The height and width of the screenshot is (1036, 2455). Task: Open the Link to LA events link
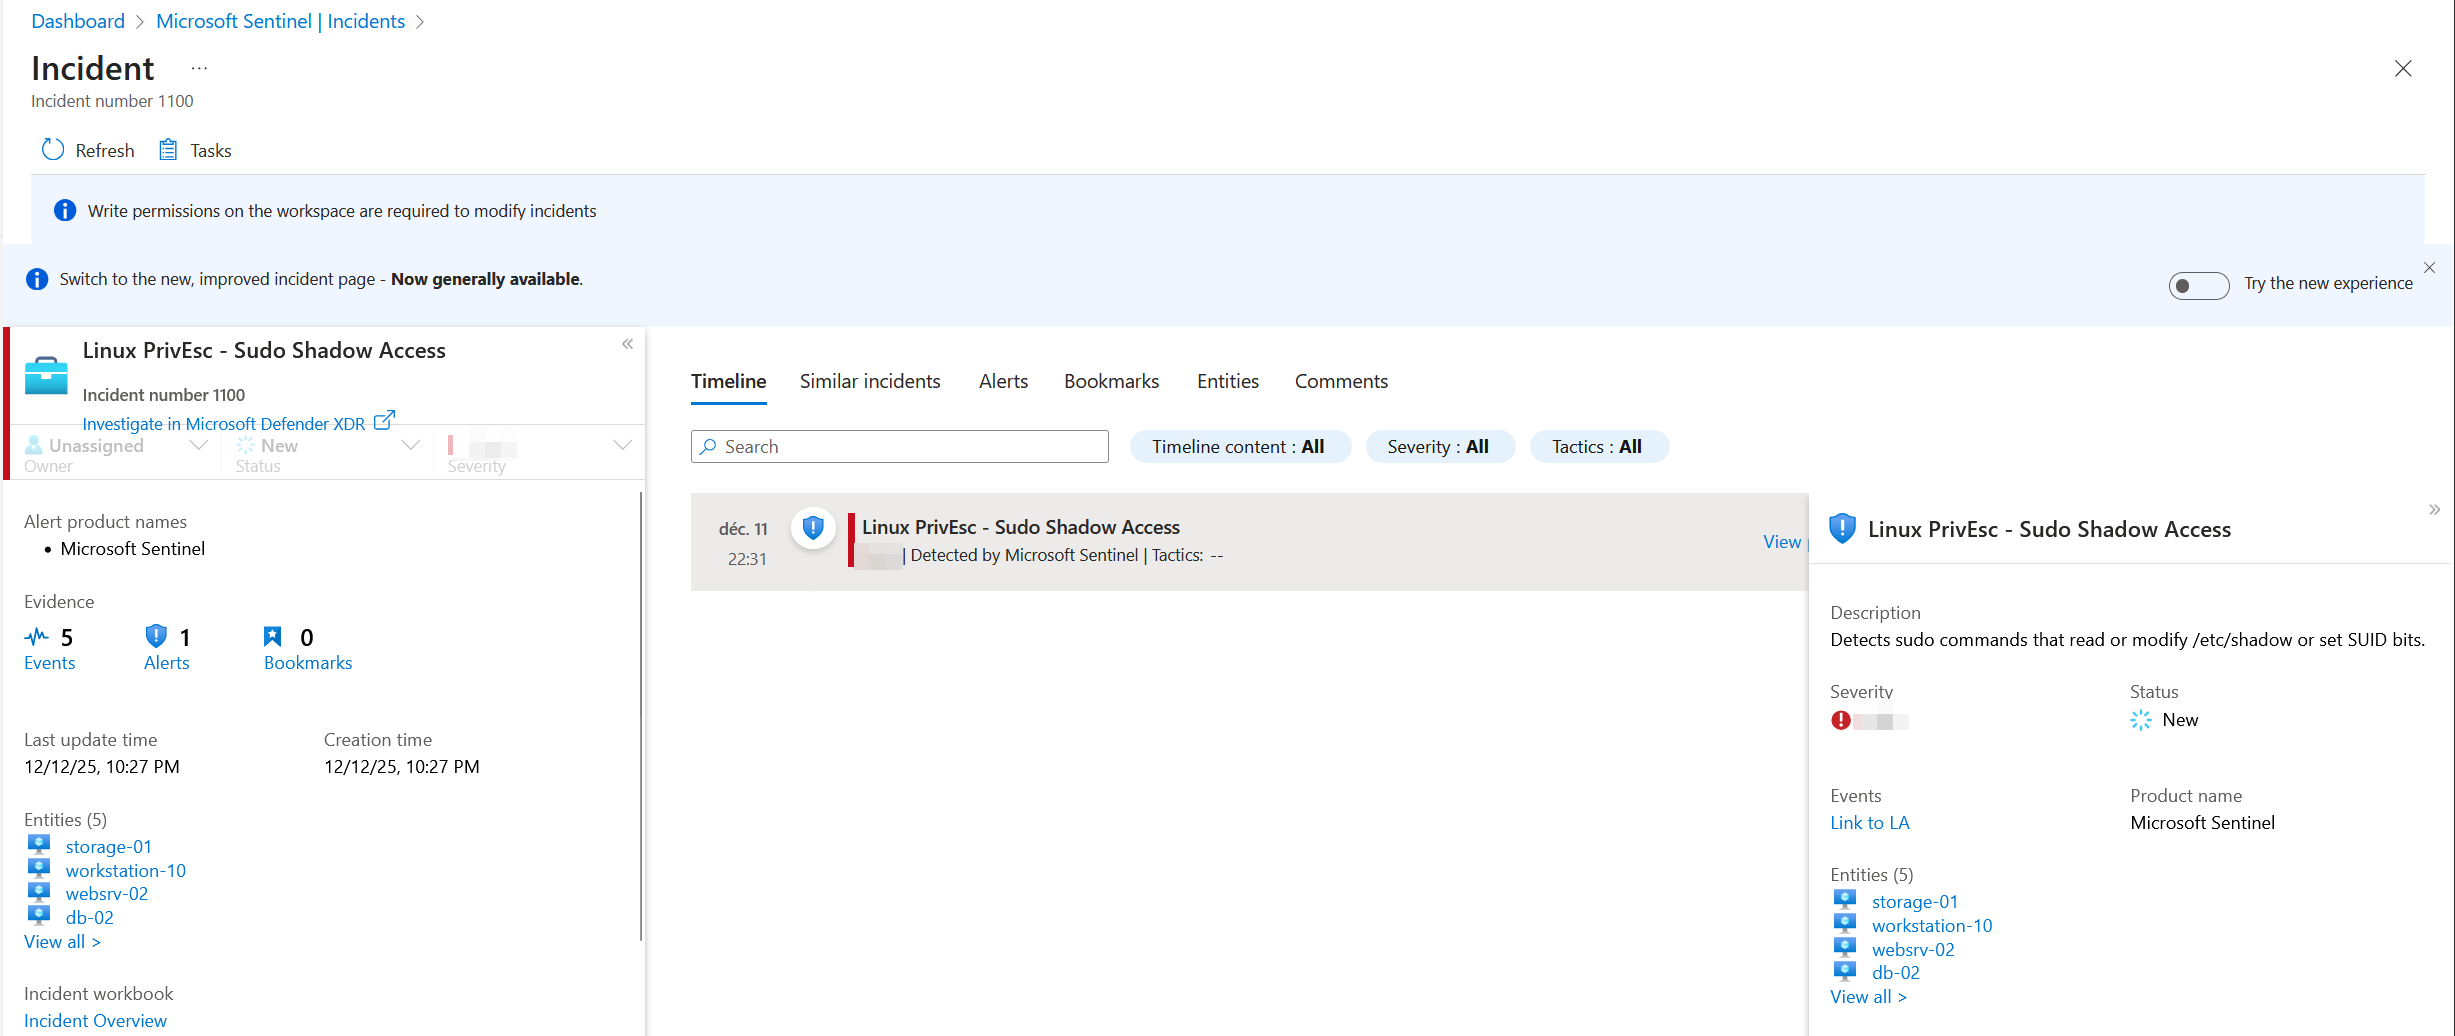pyautogui.click(x=1869, y=823)
